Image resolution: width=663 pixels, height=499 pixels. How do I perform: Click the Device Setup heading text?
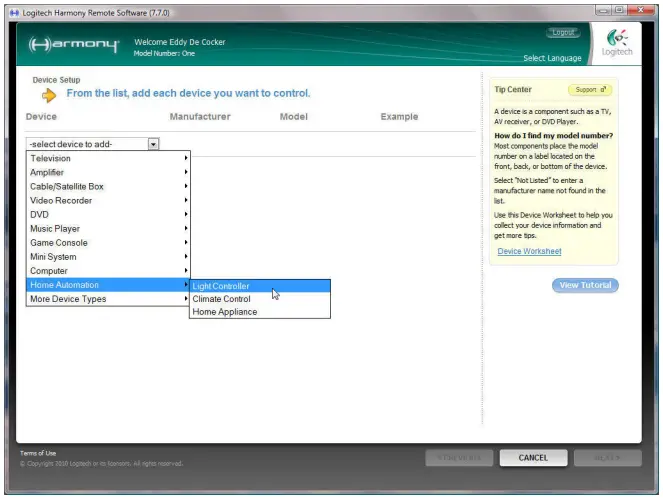[x=56, y=80]
